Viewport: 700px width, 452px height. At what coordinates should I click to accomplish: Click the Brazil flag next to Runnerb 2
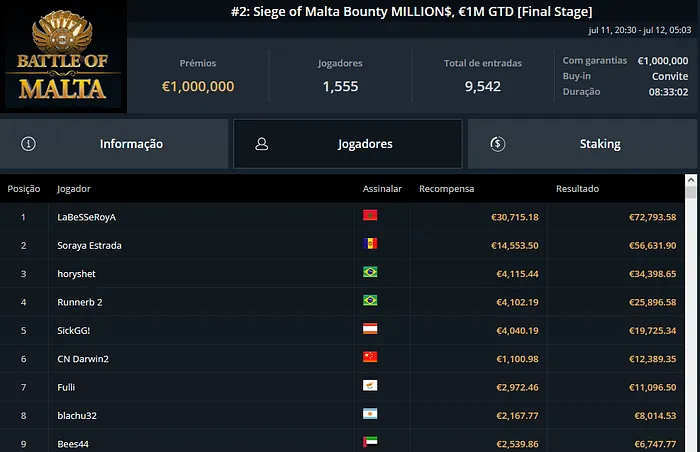[x=370, y=300]
